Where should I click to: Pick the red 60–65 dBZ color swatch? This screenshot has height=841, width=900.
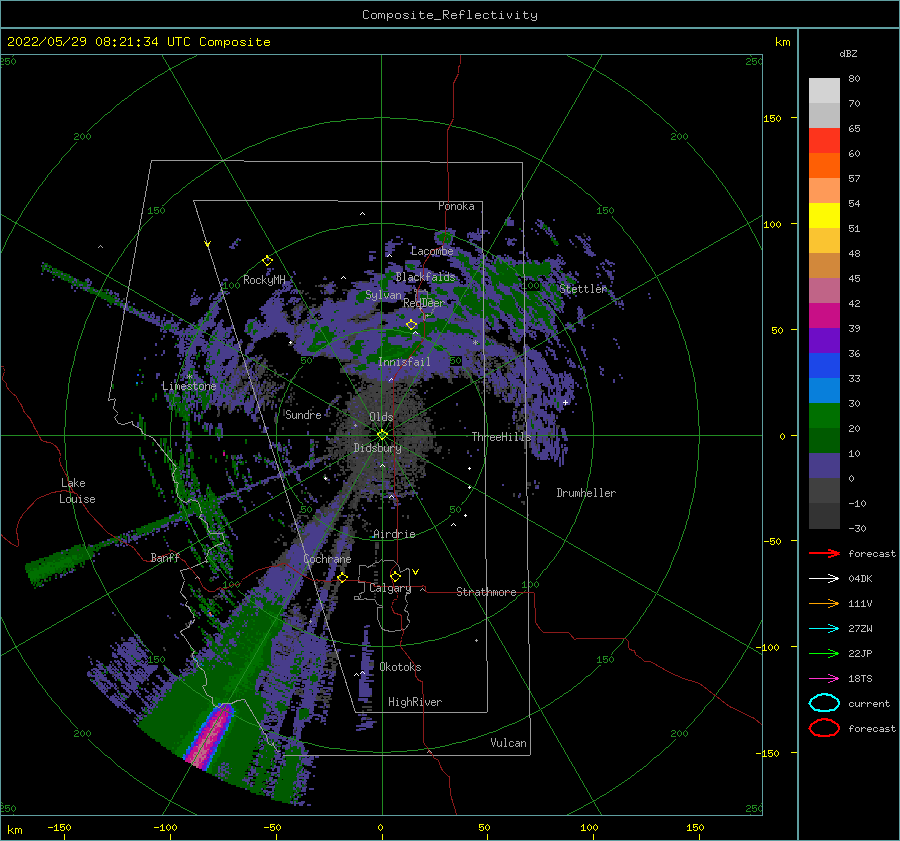pyautogui.click(x=824, y=141)
